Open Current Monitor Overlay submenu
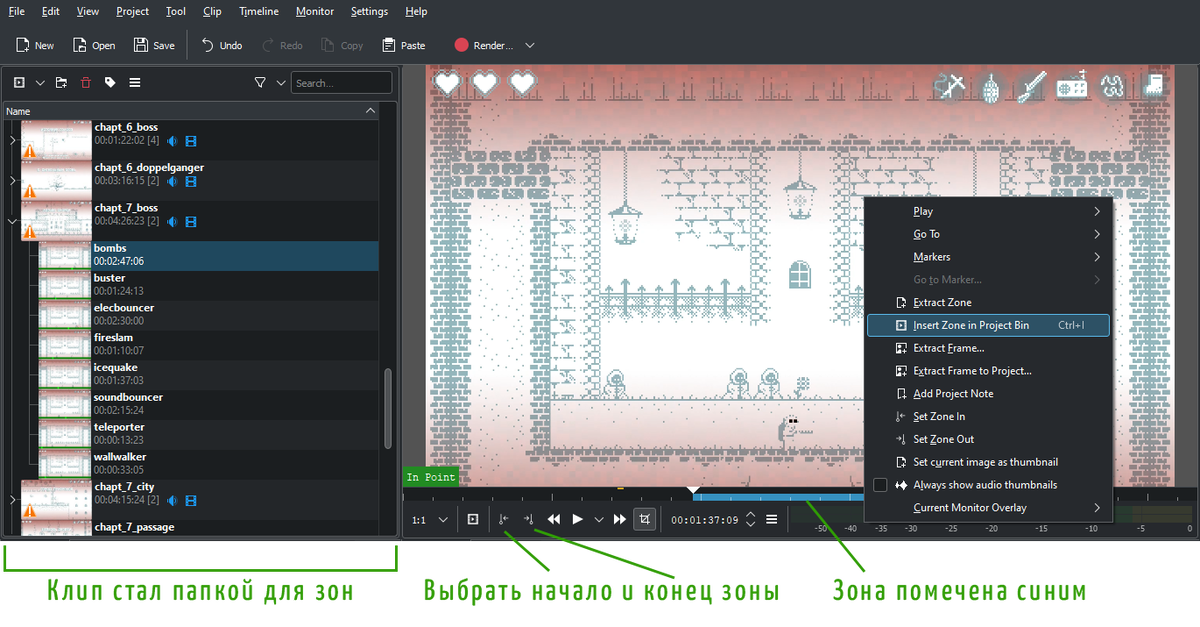Screen dimensions: 1200x627 pyautogui.click(x=988, y=508)
